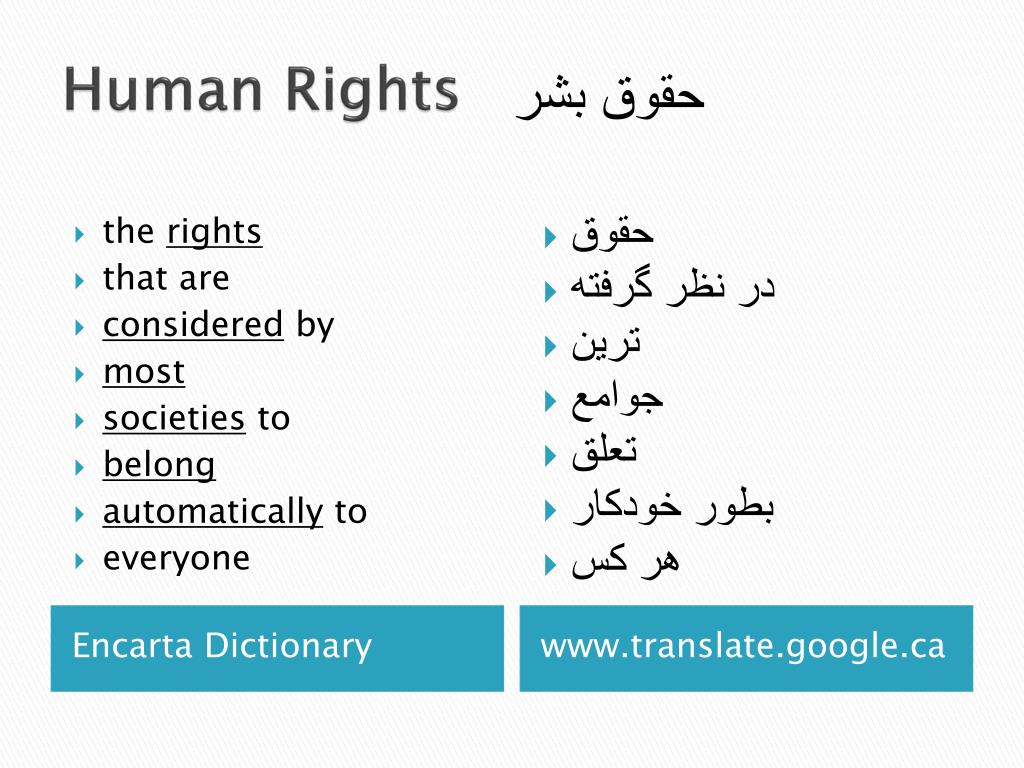
Task: Click the bullet arrow beside Persian حقوق
Action: (550, 237)
